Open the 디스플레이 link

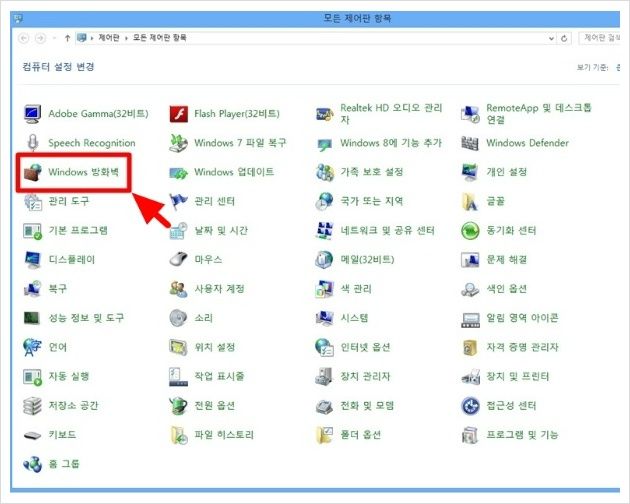pyautogui.click(x=72, y=260)
